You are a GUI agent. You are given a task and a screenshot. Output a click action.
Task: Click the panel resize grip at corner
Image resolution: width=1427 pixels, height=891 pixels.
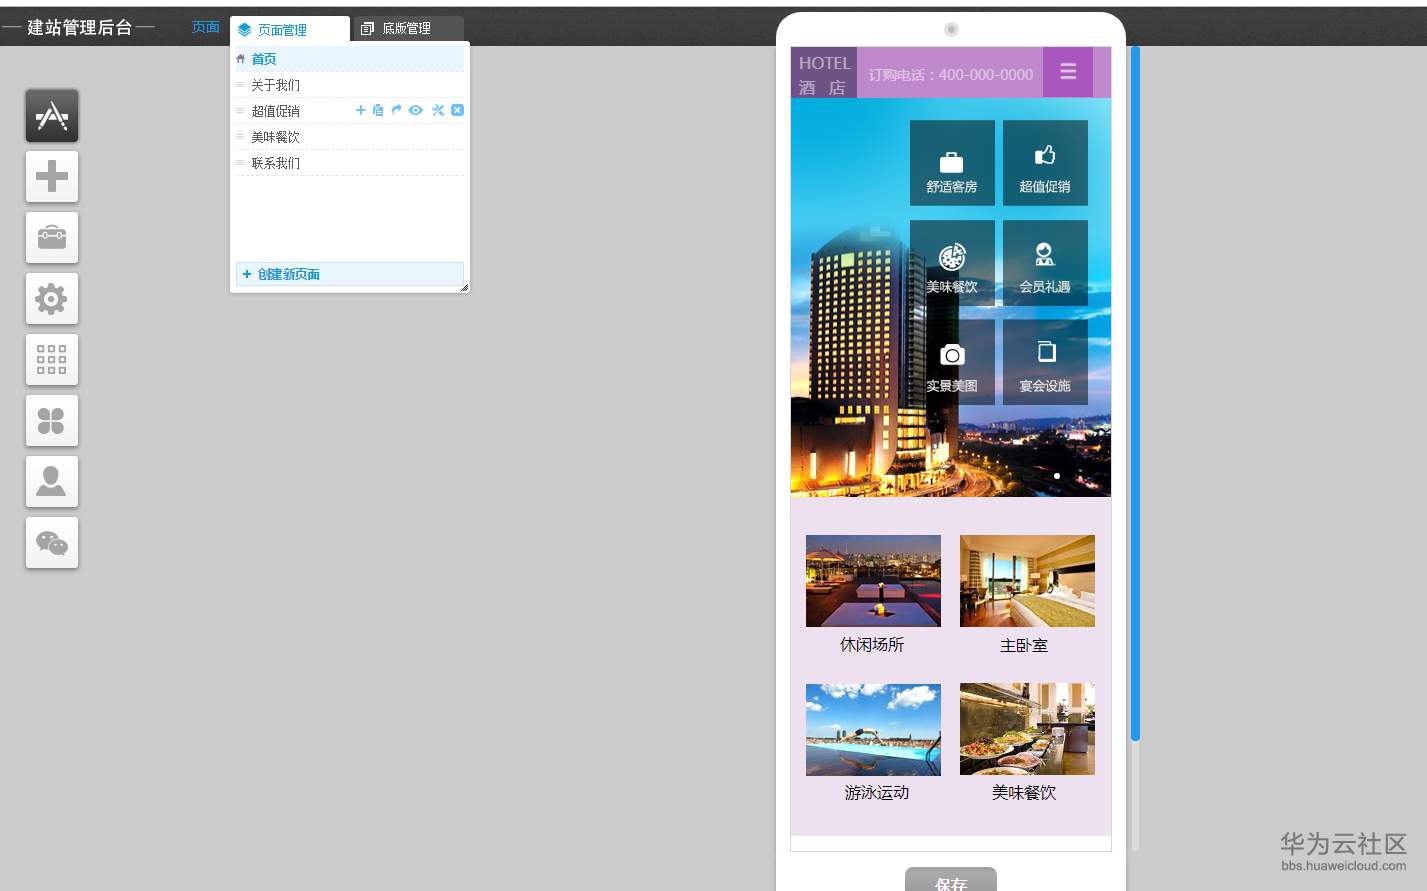tap(464, 288)
